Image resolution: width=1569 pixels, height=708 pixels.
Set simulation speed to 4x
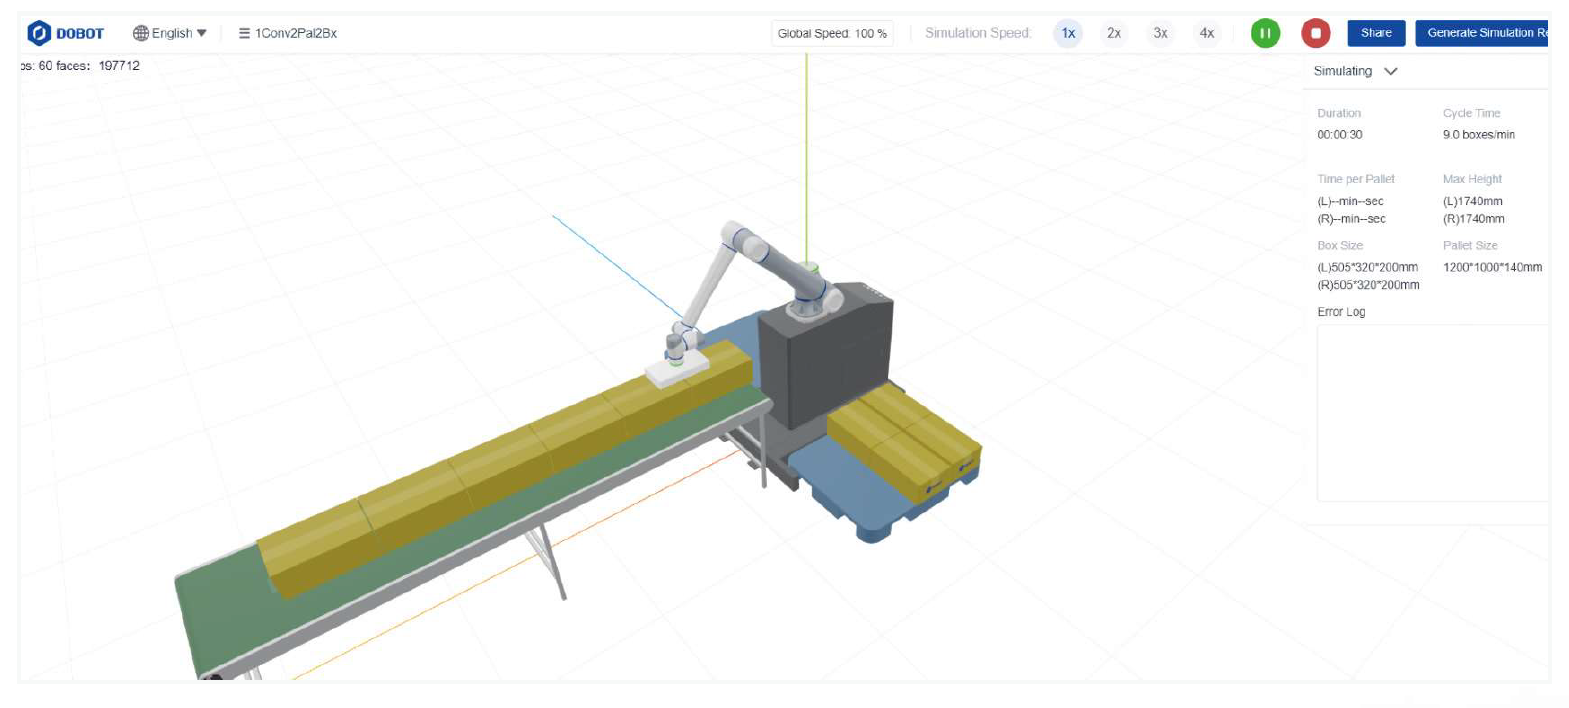coord(1207,33)
